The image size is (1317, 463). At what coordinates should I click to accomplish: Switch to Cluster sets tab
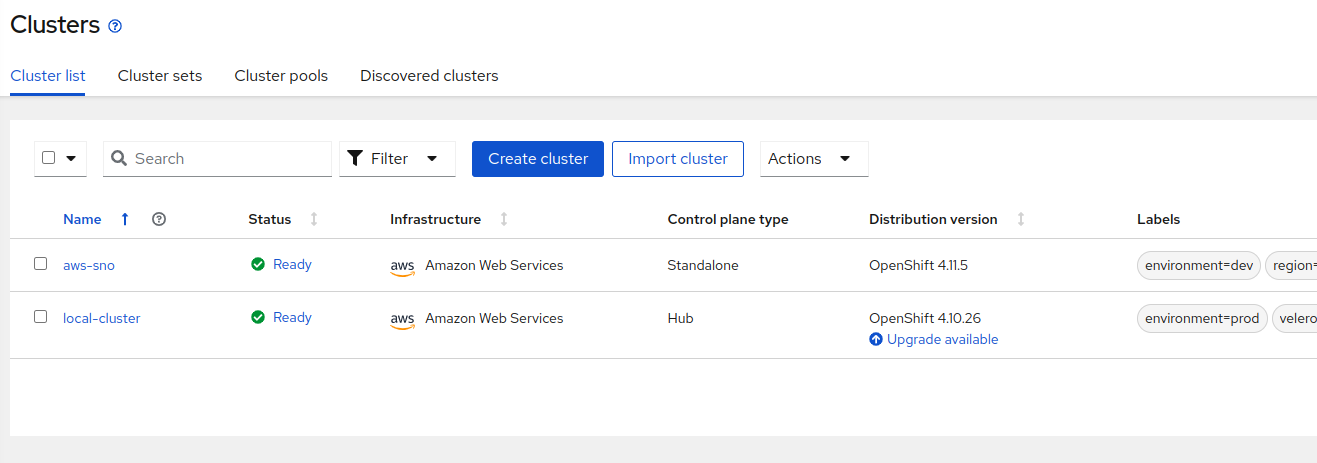(x=160, y=76)
